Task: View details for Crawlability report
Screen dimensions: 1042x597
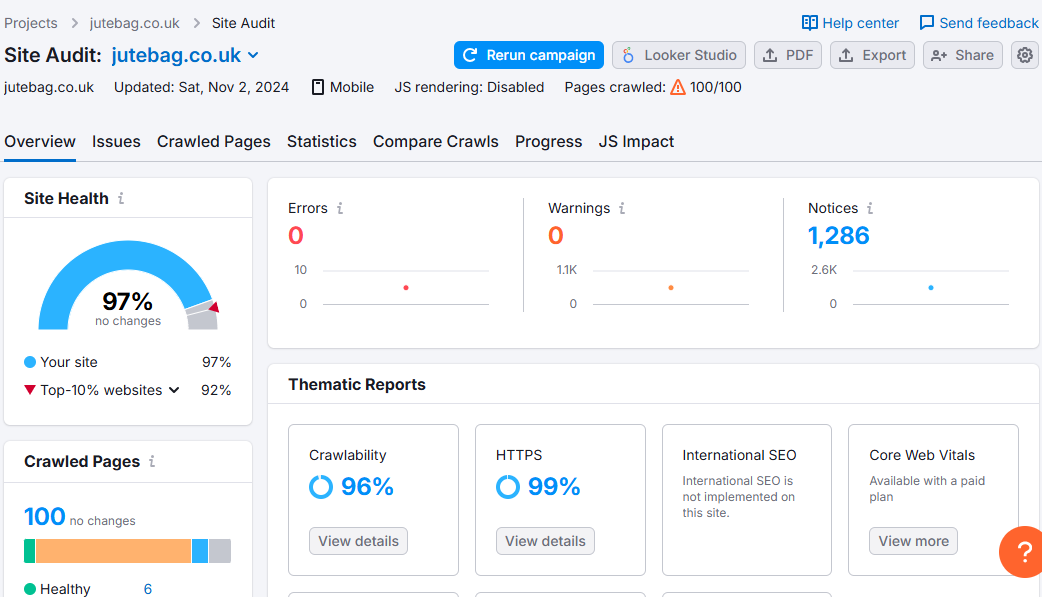Action: click(x=358, y=541)
